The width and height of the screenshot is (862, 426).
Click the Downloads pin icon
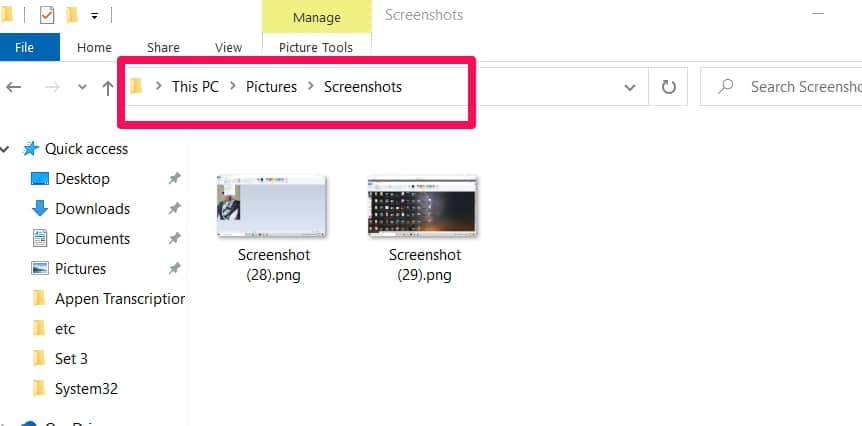(x=174, y=208)
